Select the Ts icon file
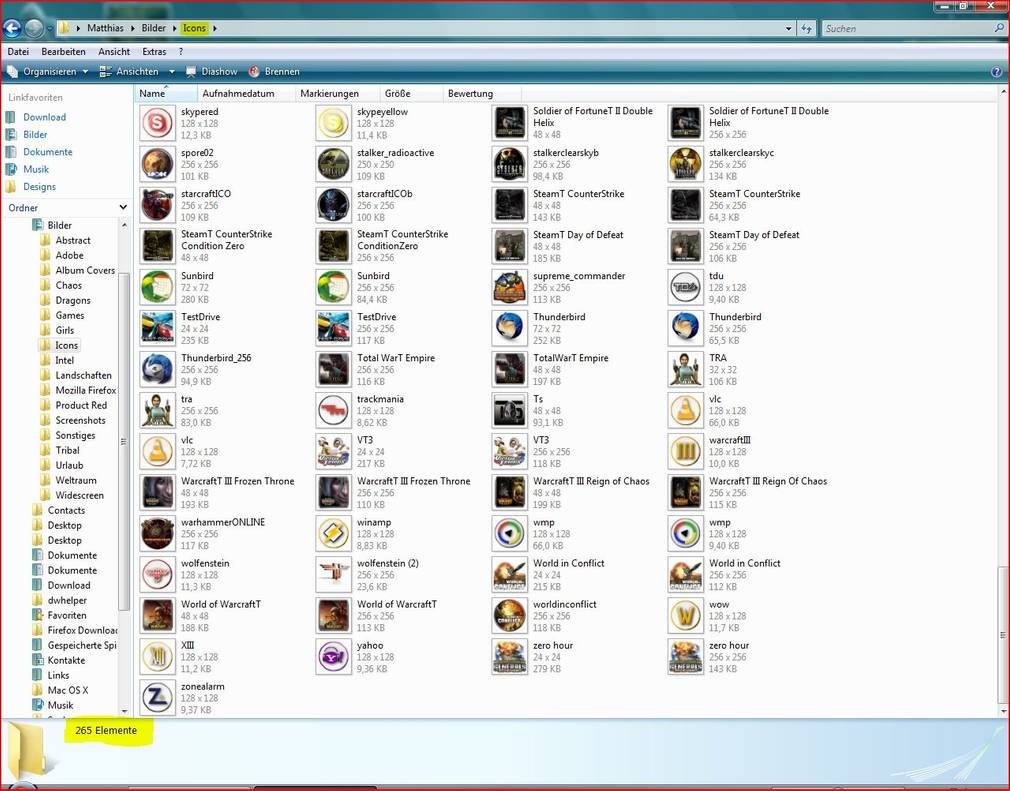This screenshot has width=1010, height=791. click(x=510, y=410)
